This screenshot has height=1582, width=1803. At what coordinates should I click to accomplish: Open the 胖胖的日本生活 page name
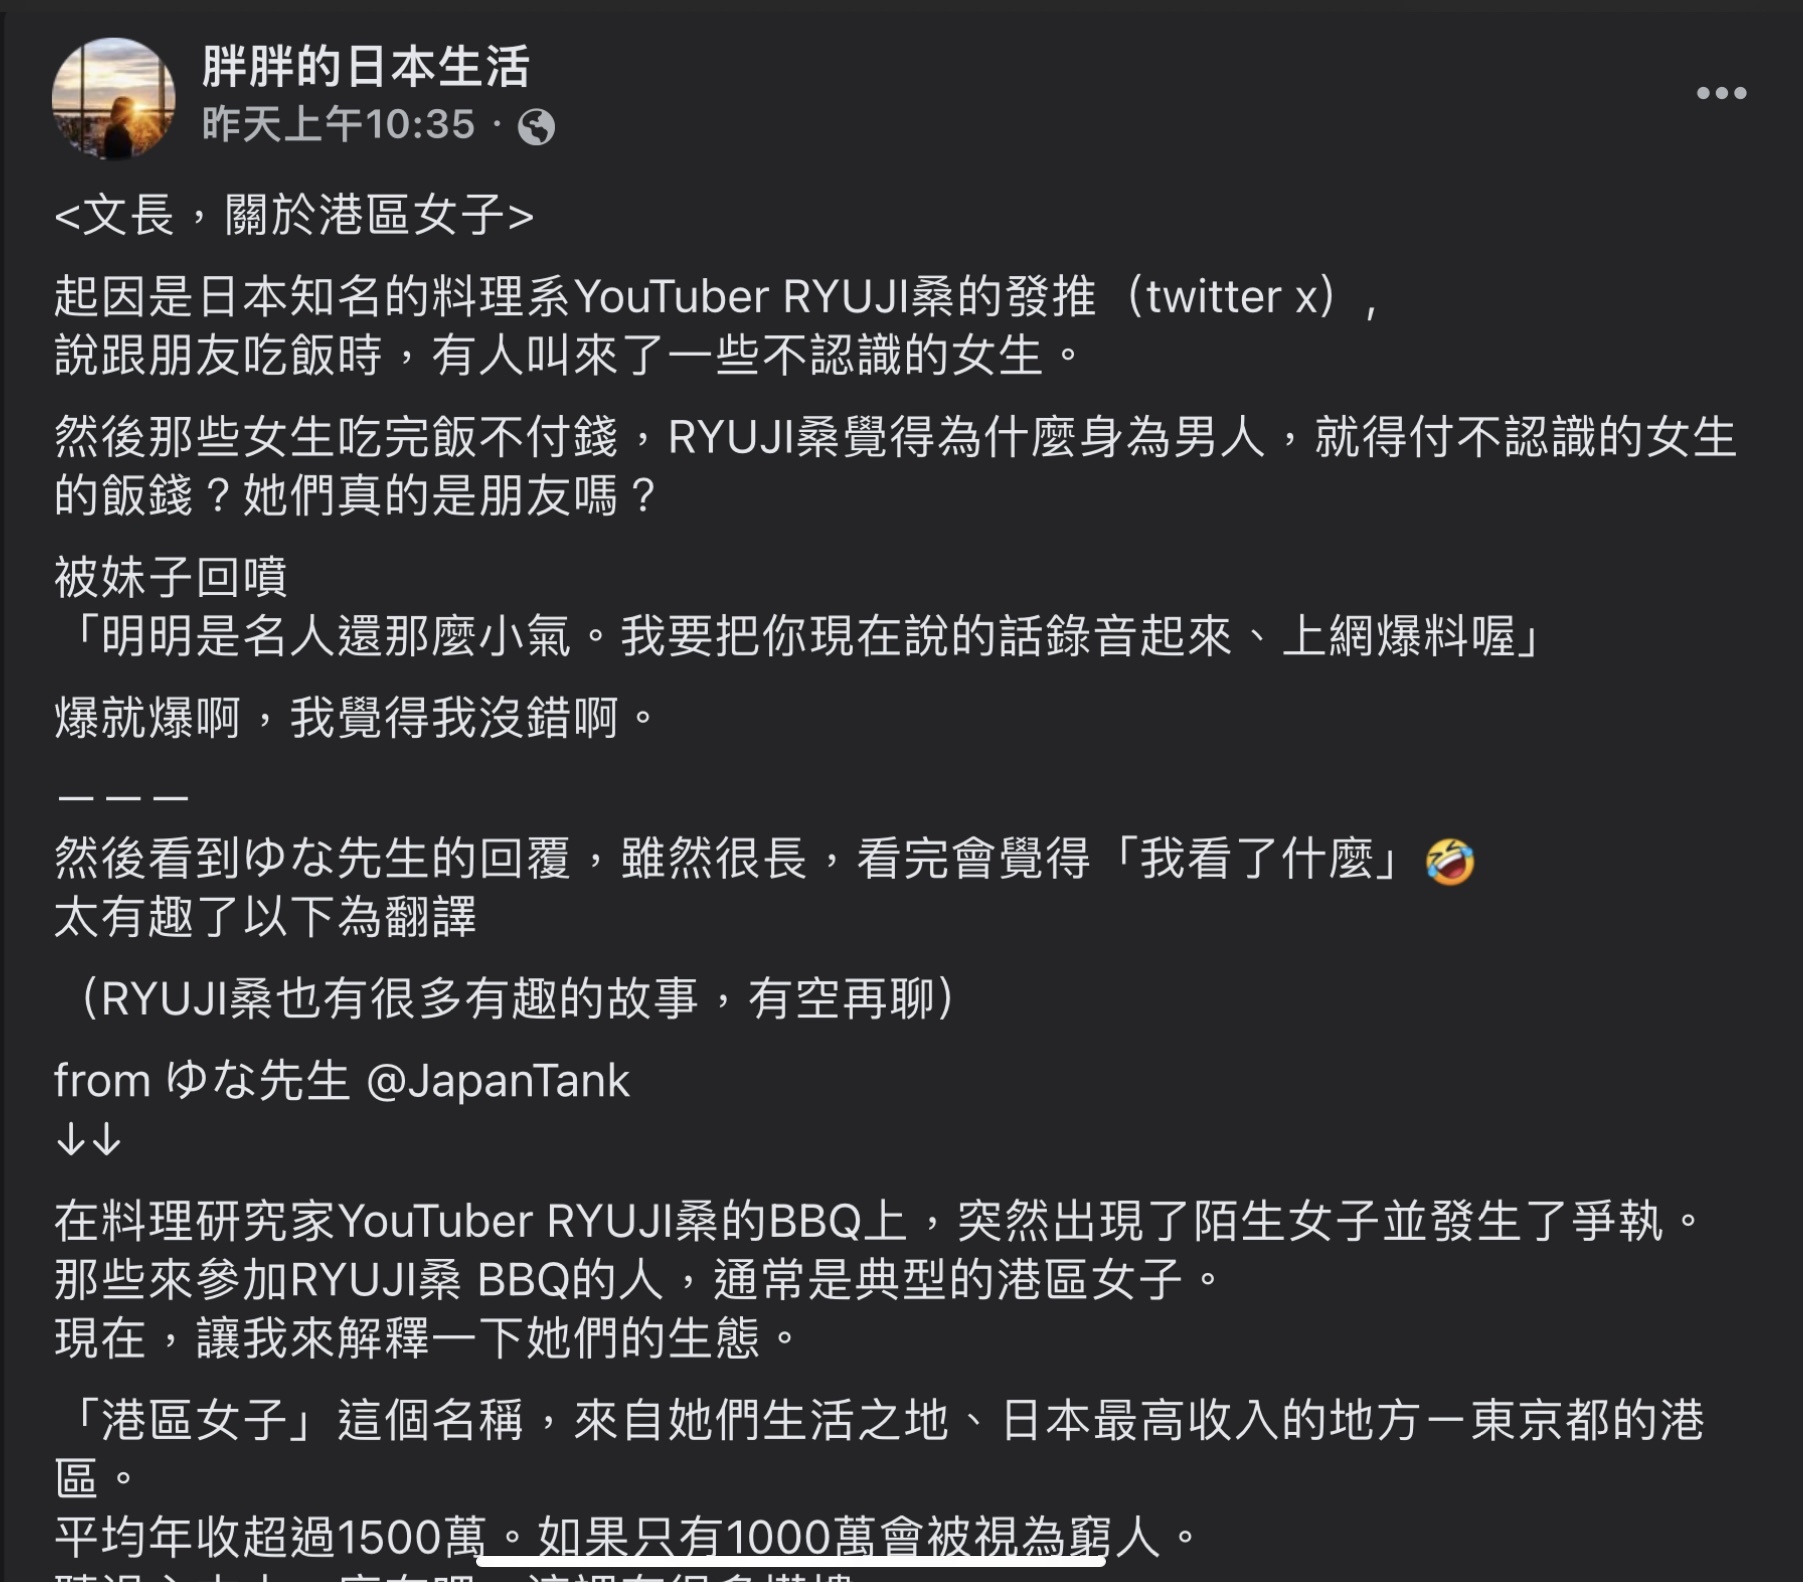(366, 66)
